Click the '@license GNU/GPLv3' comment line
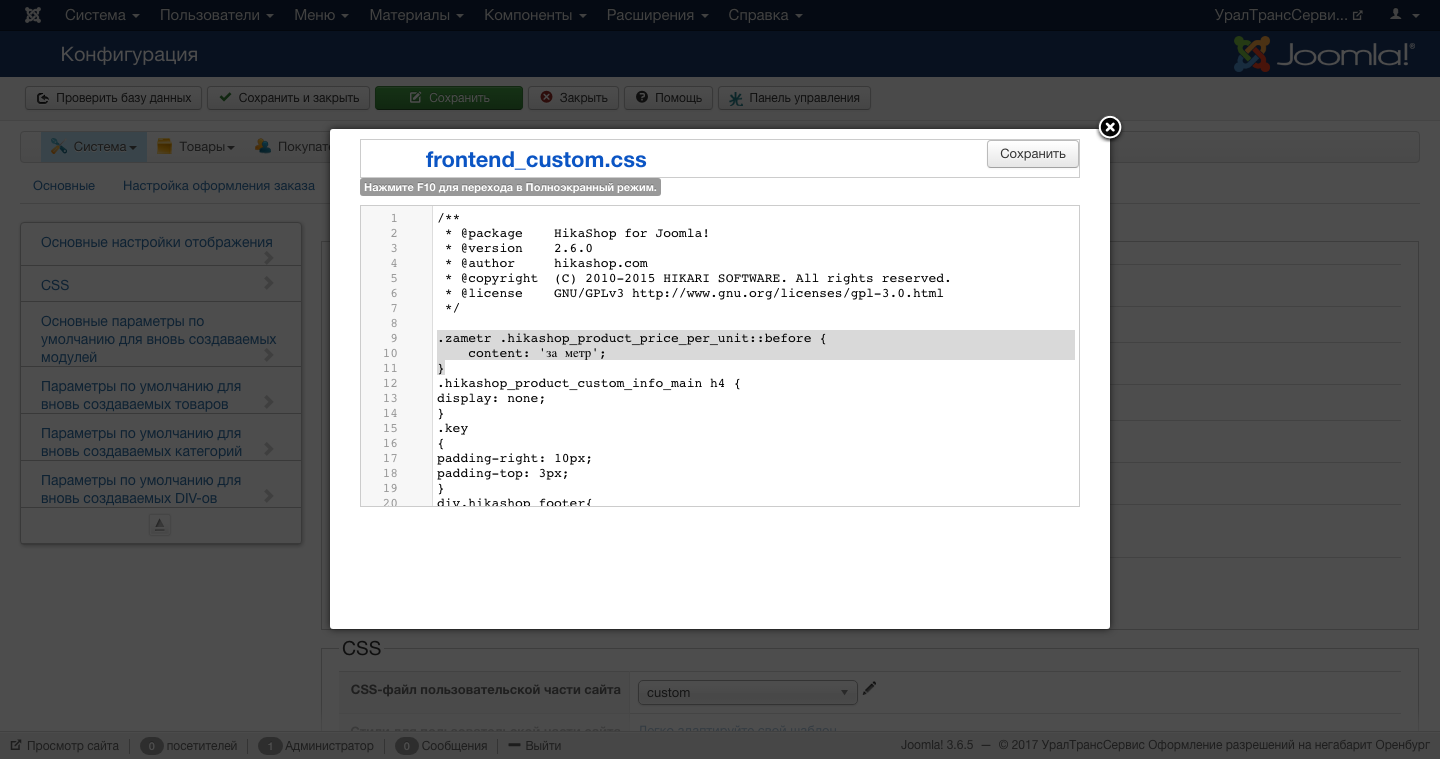The height and width of the screenshot is (759, 1440). tap(694, 293)
